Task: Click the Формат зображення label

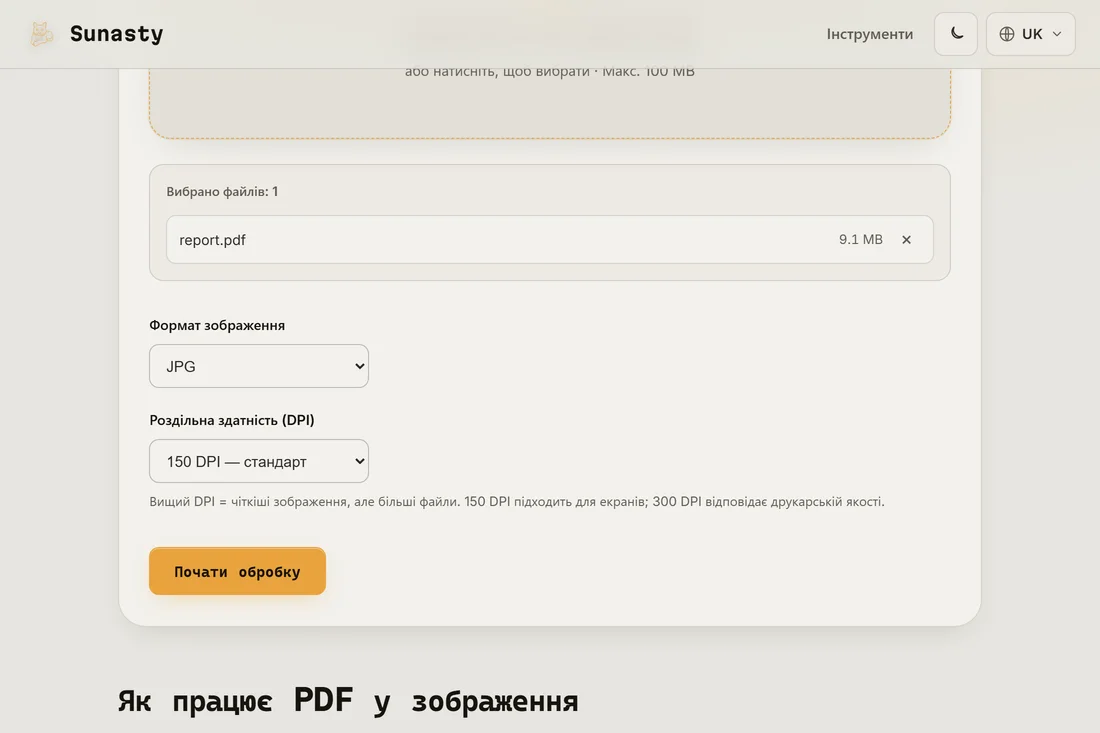Action: [x=217, y=325]
